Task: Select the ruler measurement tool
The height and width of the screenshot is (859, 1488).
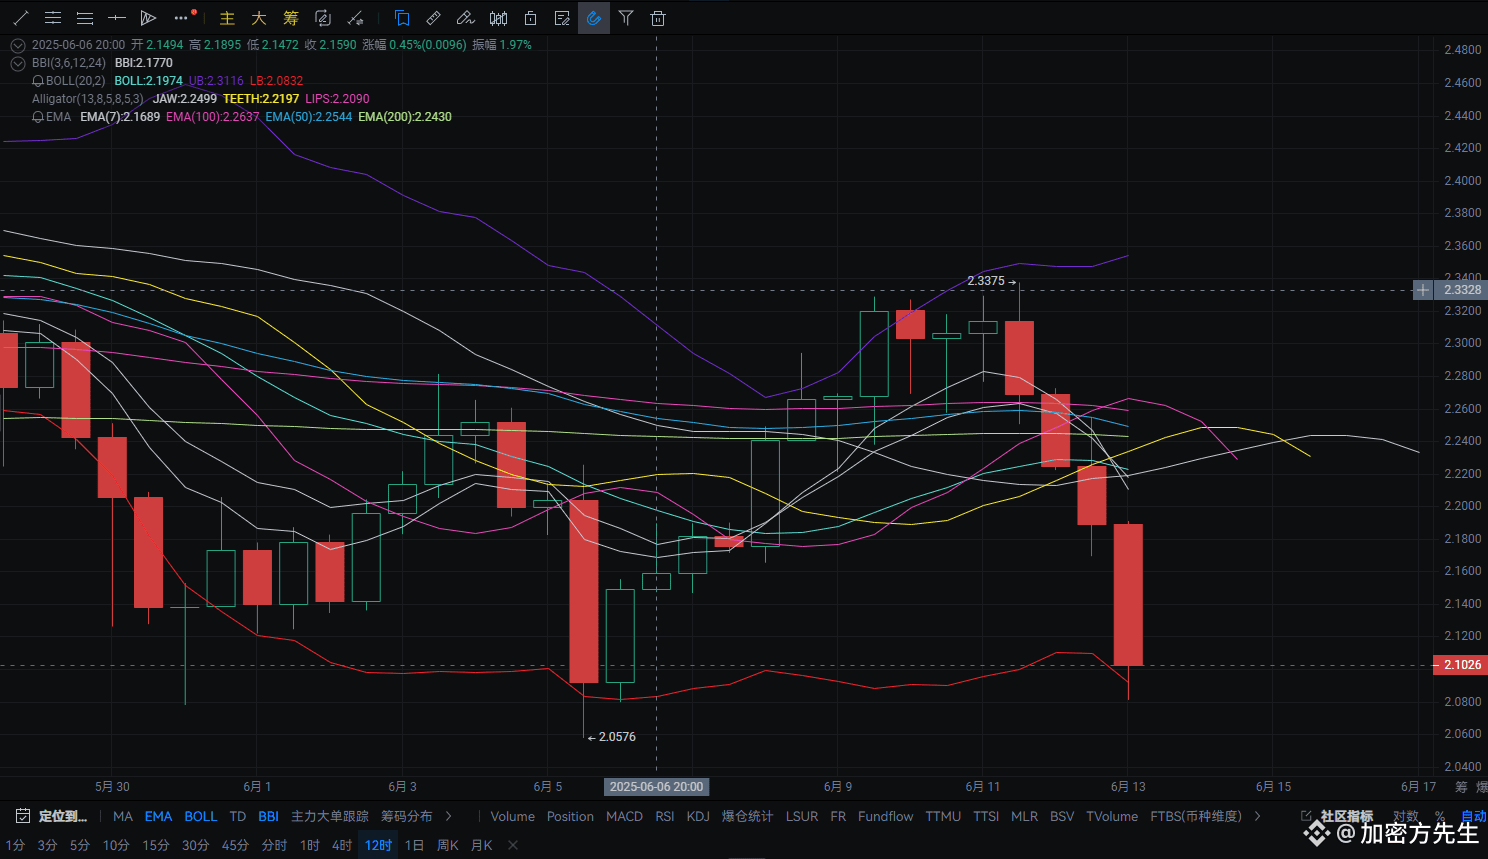Action: (433, 18)
